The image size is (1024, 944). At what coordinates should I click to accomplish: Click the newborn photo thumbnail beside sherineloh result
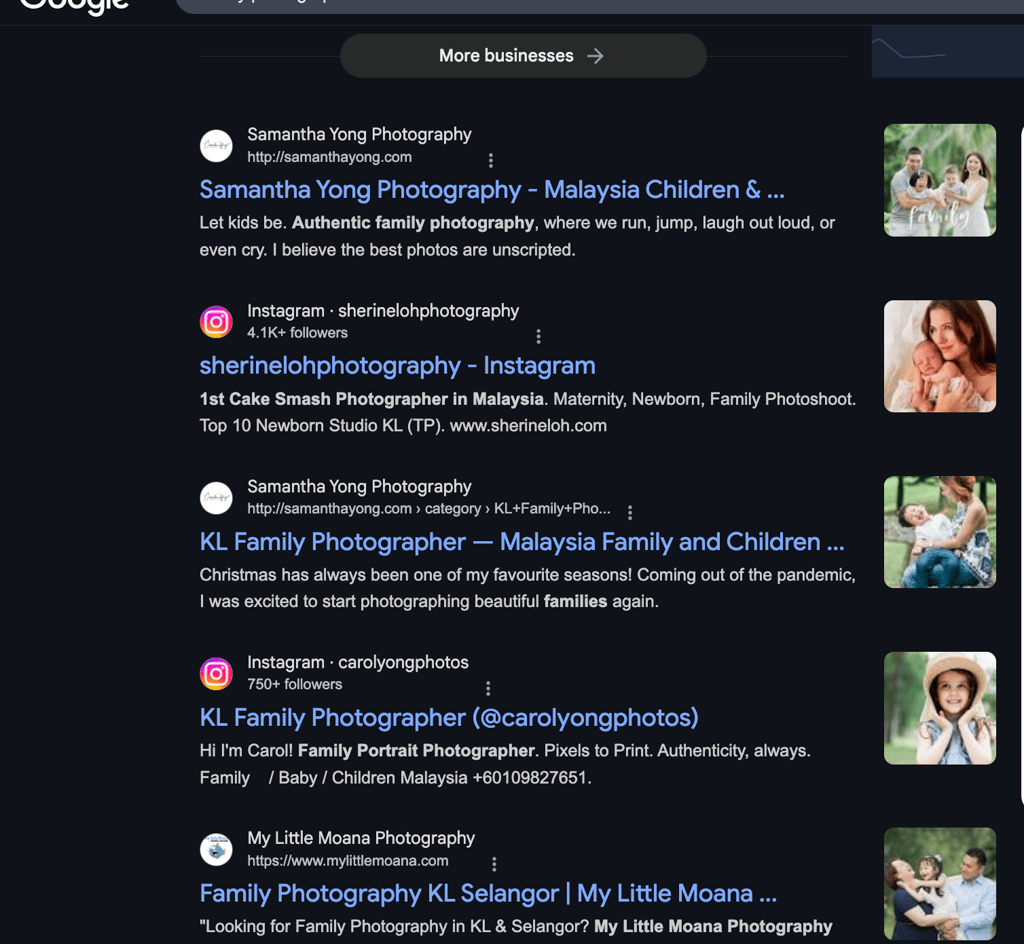pos(939,356)
